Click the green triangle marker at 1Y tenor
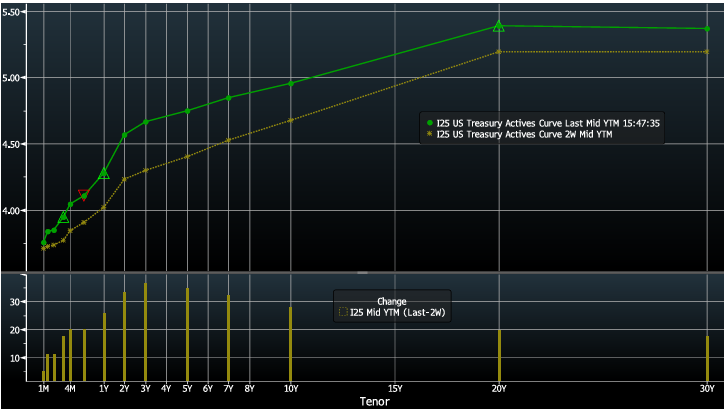727x410 pixels. [x=104, y=174]
